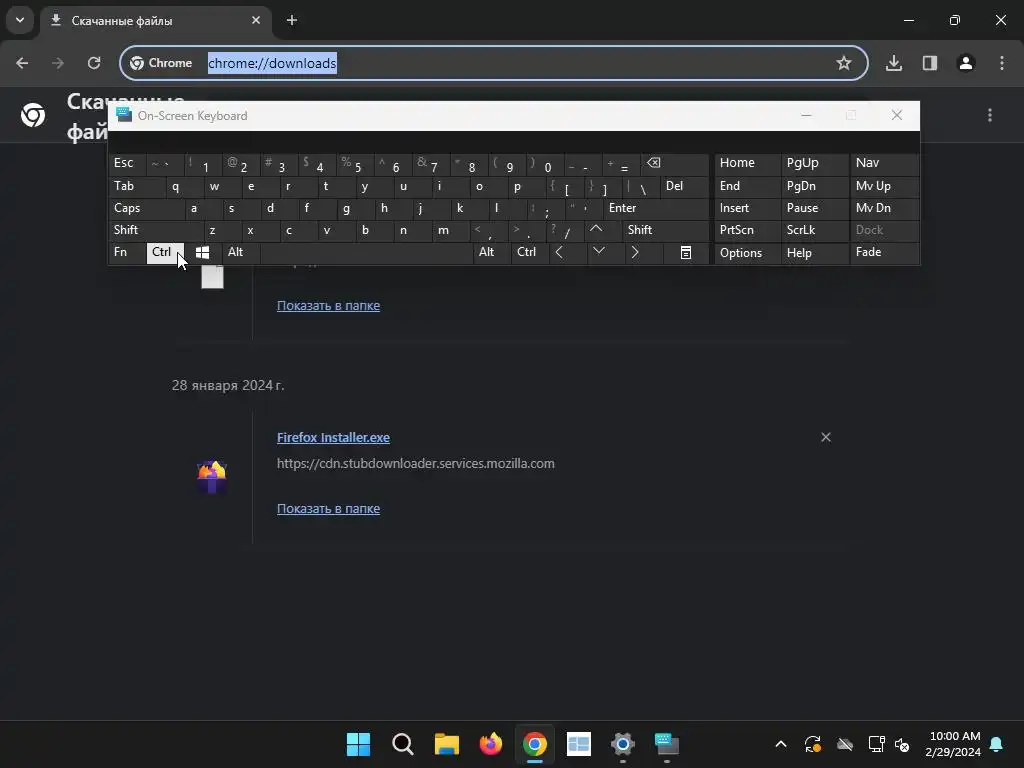The width and height of the screenshot is (1024, 768).
Task: Open Windows taskbar Search
Action: tap(402, 744)
